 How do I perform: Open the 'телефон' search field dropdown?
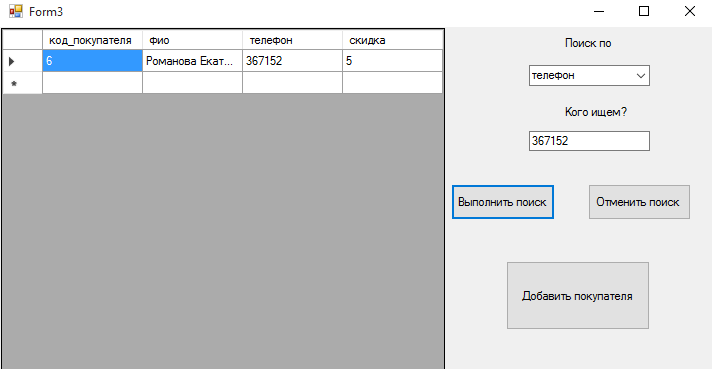pos(641,76)
